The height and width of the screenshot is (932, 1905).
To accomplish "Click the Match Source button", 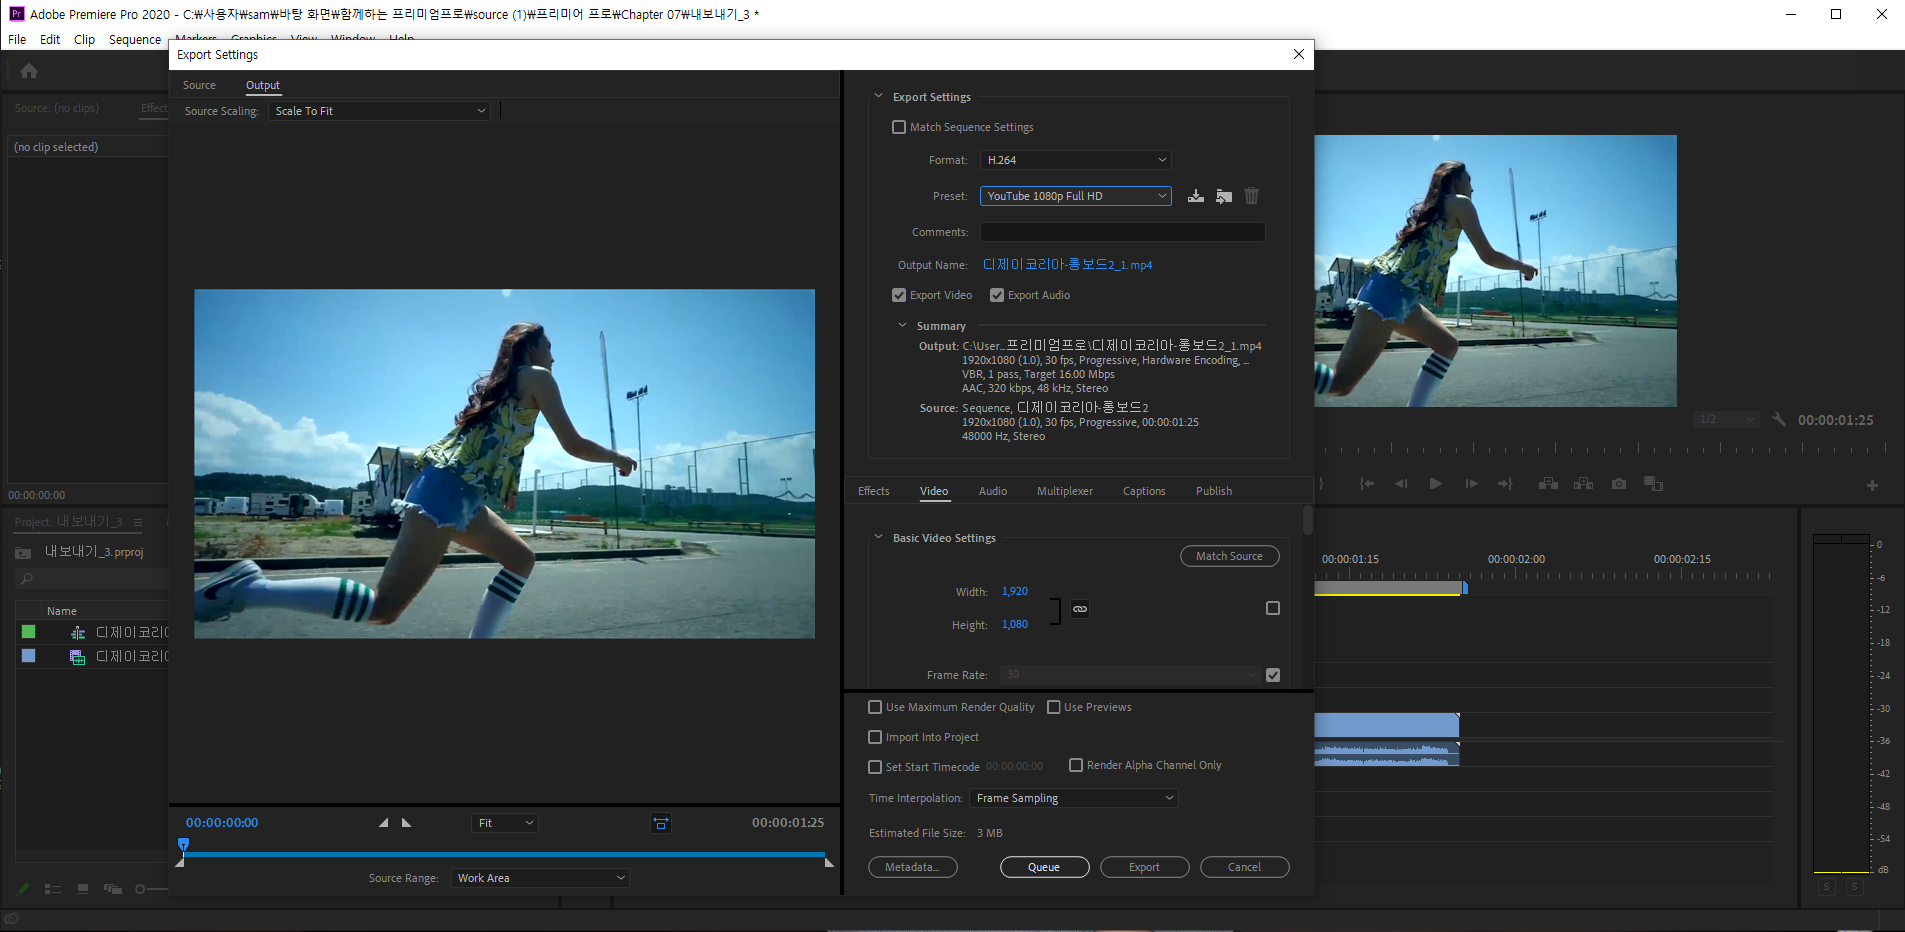I will [1229, 556].
